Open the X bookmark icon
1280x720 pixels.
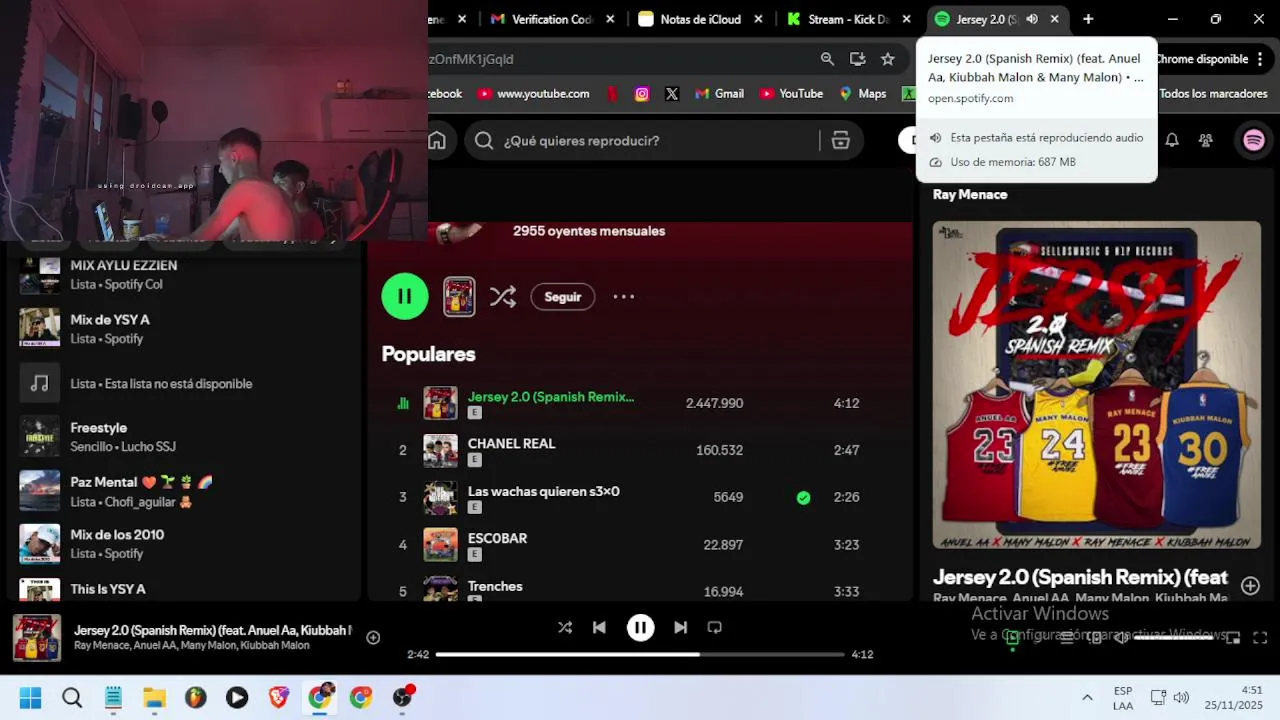pos(672,94)
